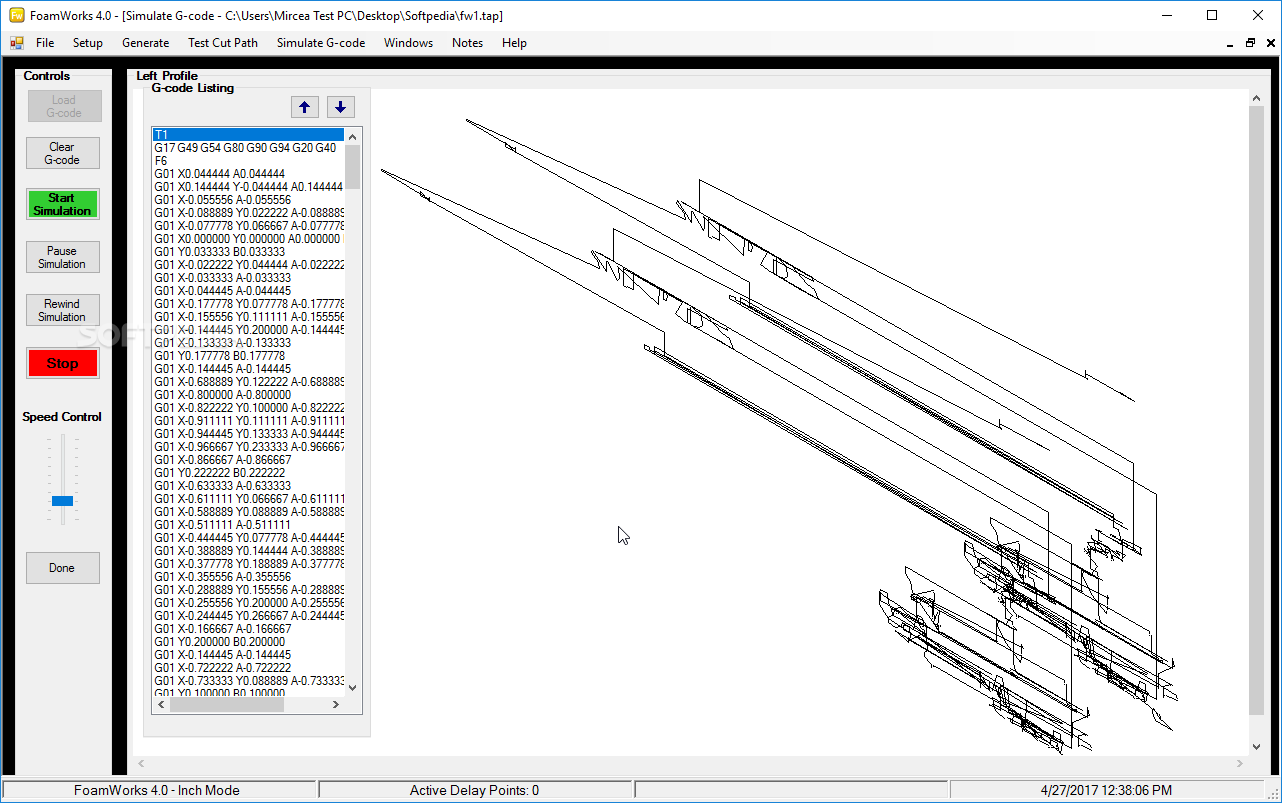Viewport: 1282px width, 803px height.
Task: Select line 'G01 X-0.033333 A-0.033333'
Action: 248,277
